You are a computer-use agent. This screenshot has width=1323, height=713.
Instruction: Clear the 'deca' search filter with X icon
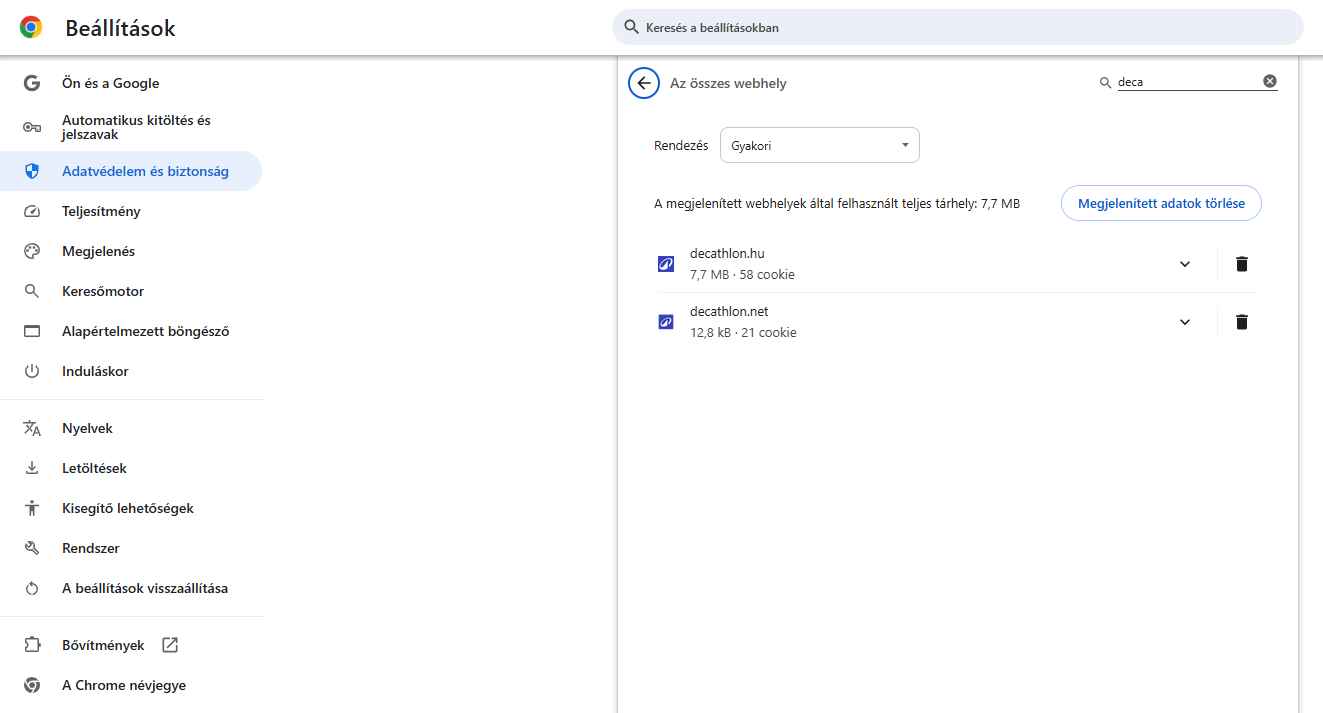pyautogui.click(x=1269, y=82)
